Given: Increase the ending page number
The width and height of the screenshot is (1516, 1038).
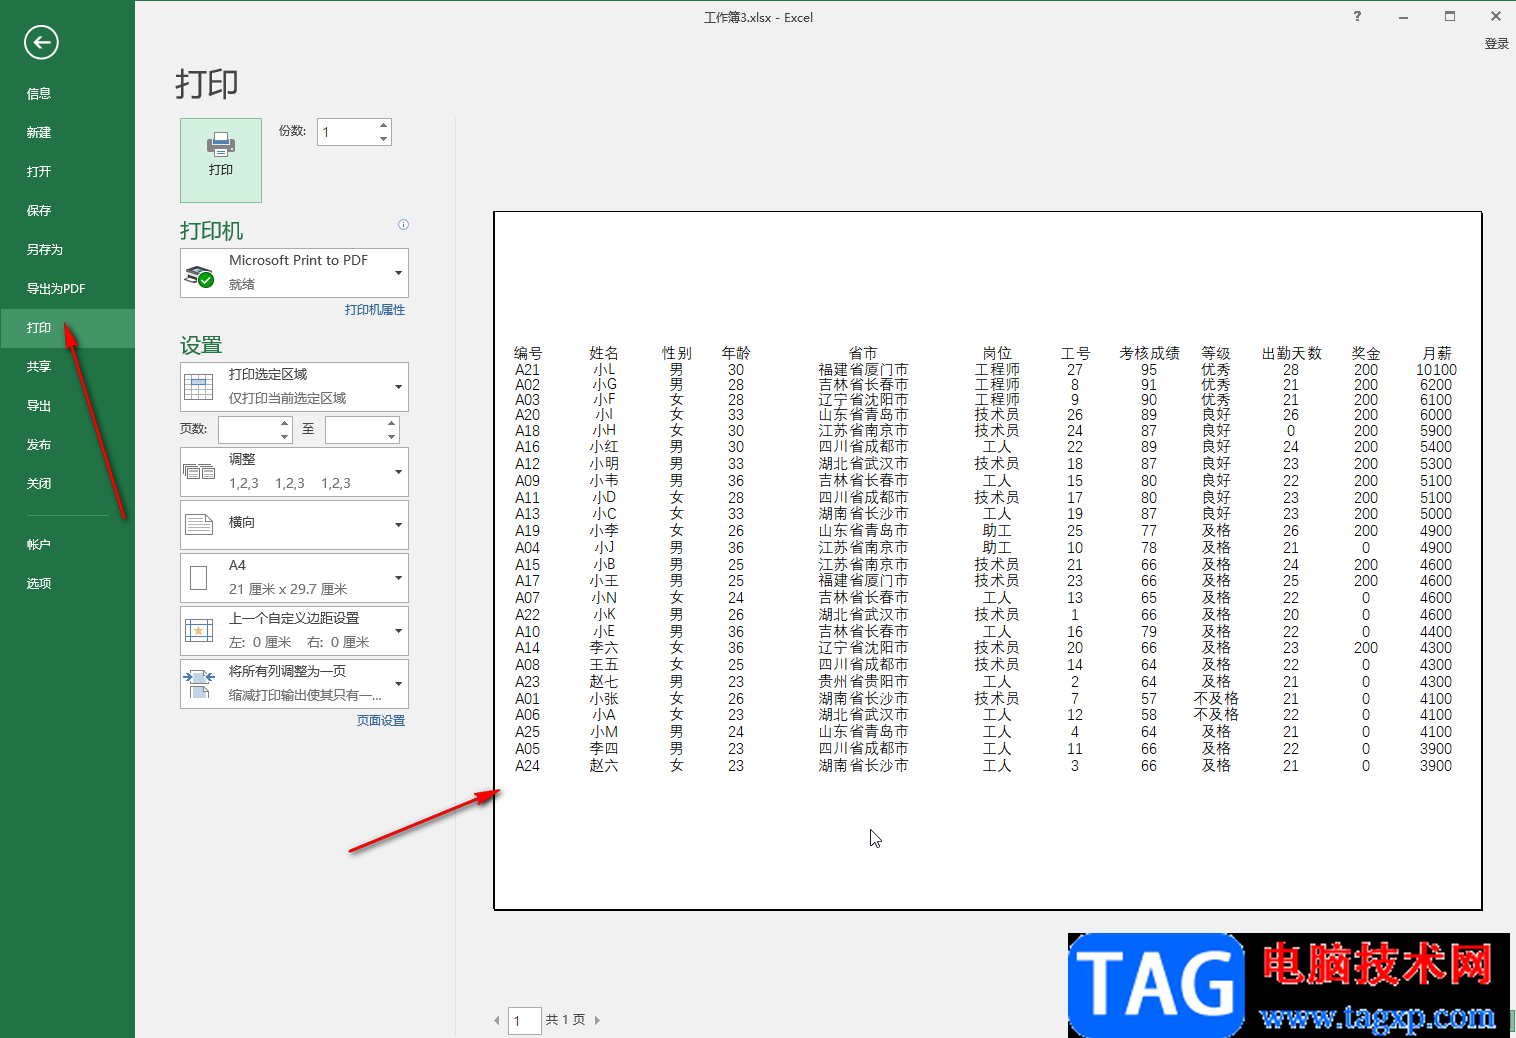Looking at the screenshot, I should [x=391, y=423].
